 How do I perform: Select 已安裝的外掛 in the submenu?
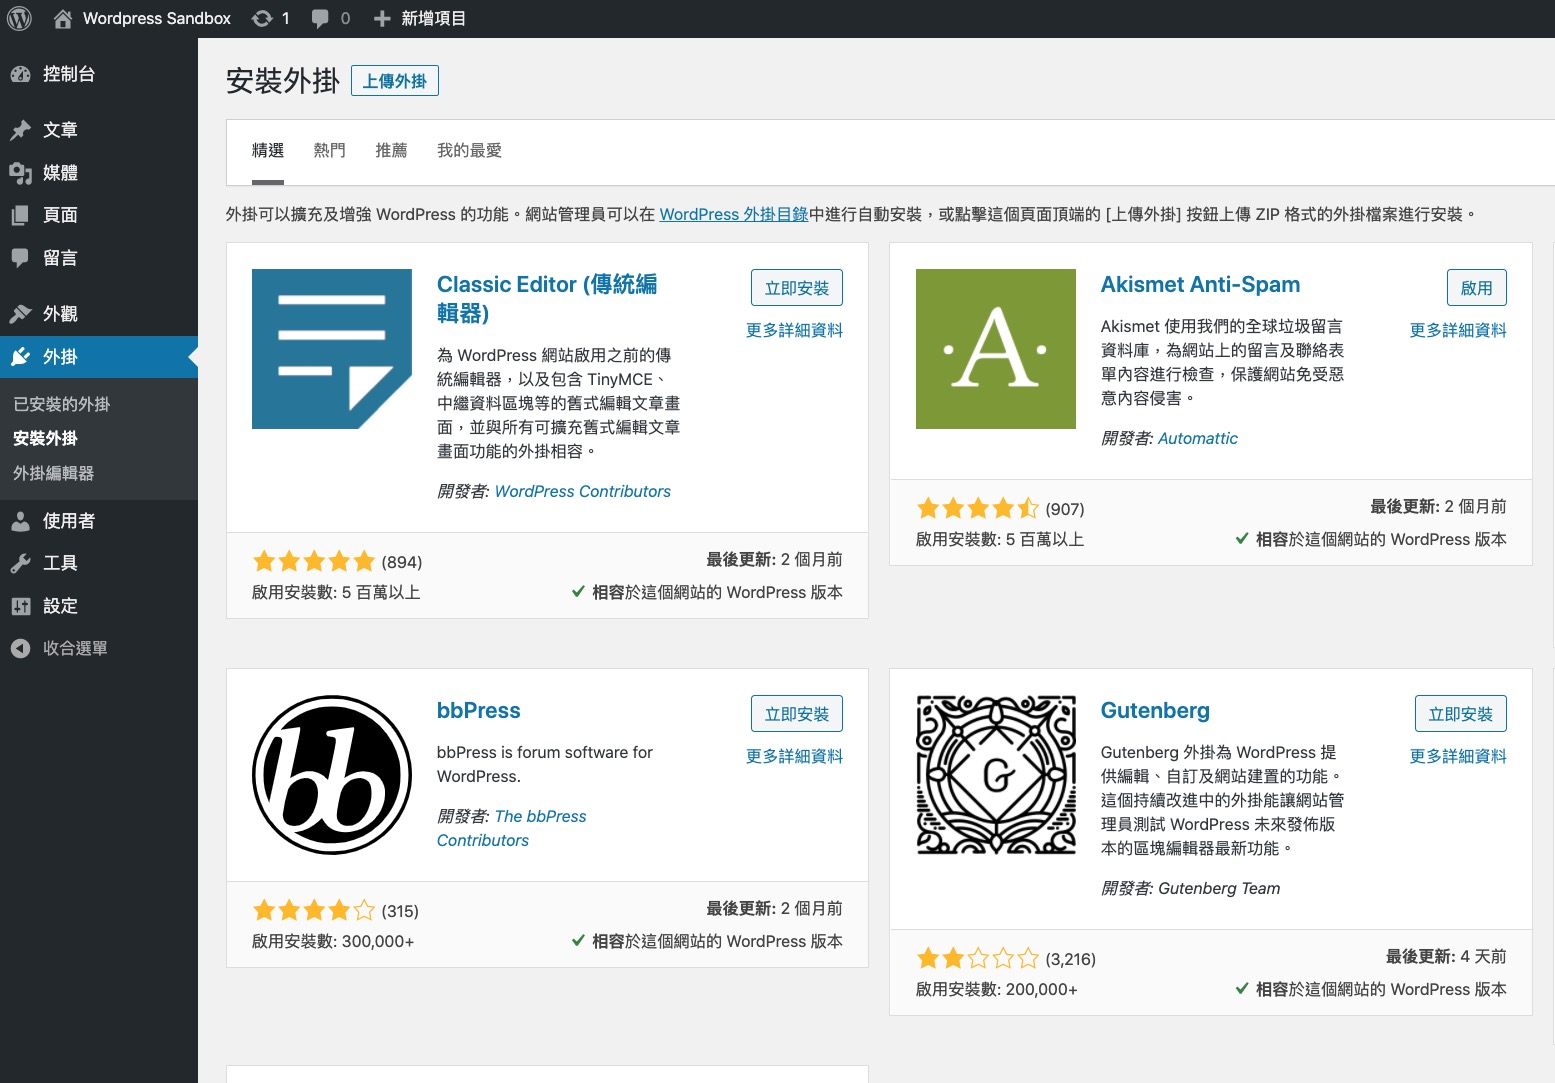(x=62, y=404)
